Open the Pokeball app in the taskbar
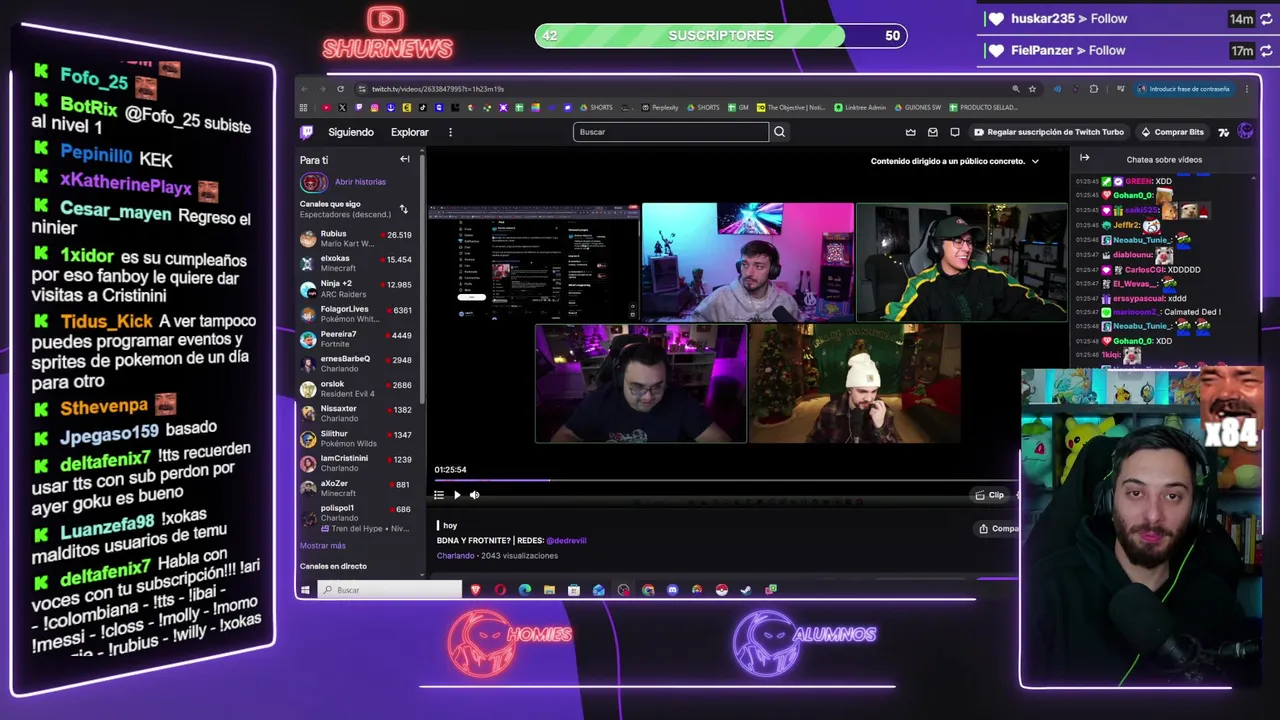Viewport: 1280px width, 720px height. point(721,590)
